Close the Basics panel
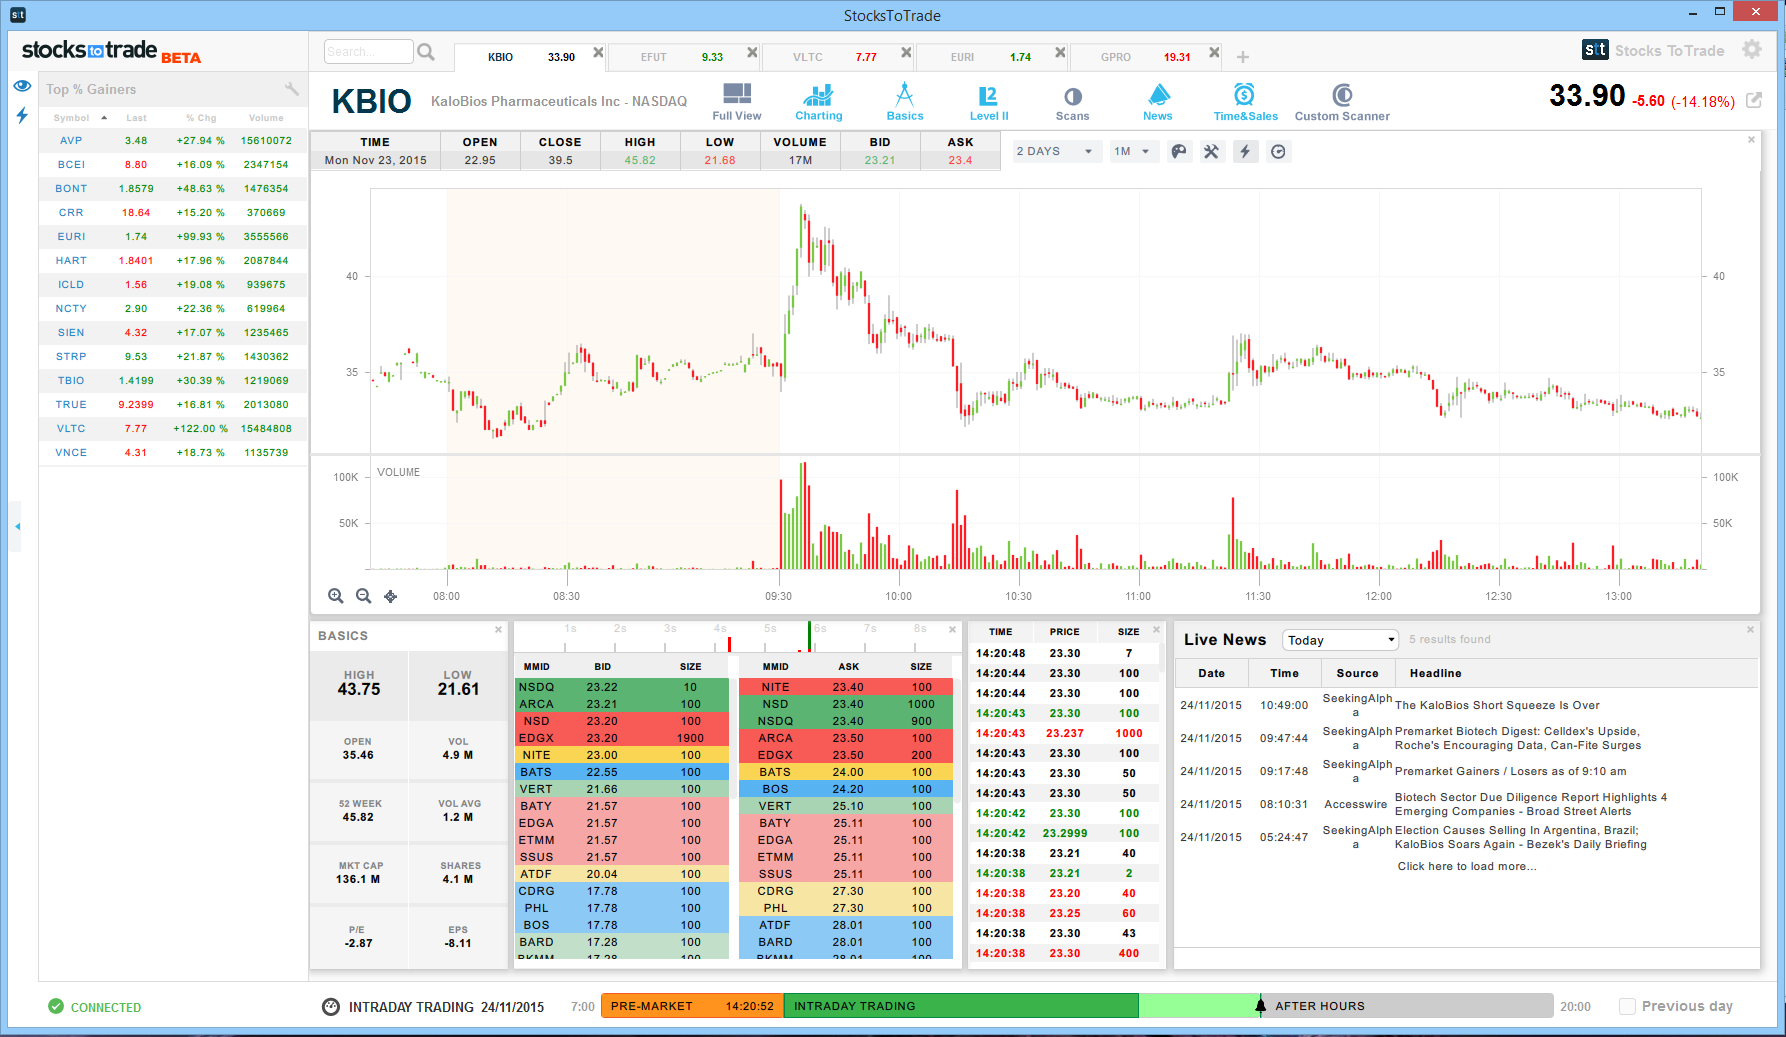1786x1037 pixels. point(498,630)
